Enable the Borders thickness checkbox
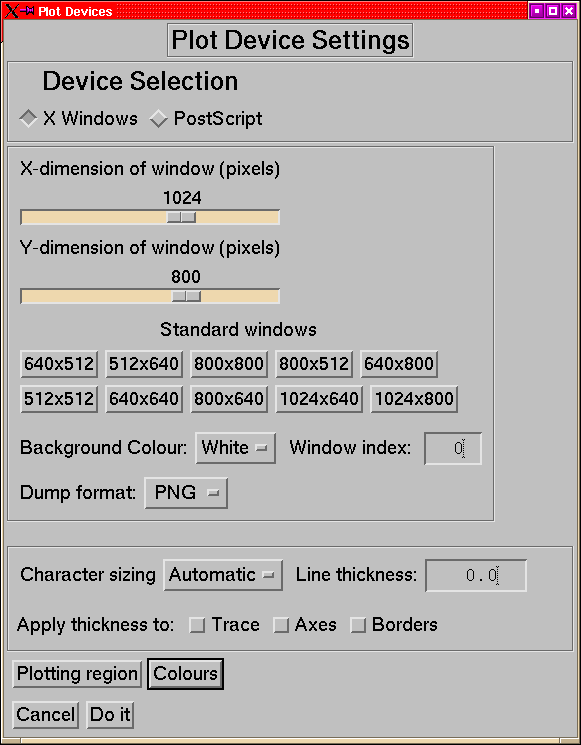 point(358,625)
